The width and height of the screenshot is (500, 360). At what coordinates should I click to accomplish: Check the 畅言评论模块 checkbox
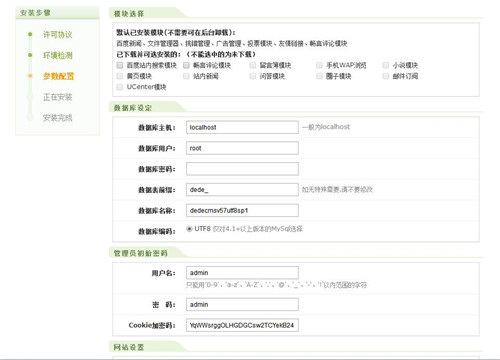[186, 65]
